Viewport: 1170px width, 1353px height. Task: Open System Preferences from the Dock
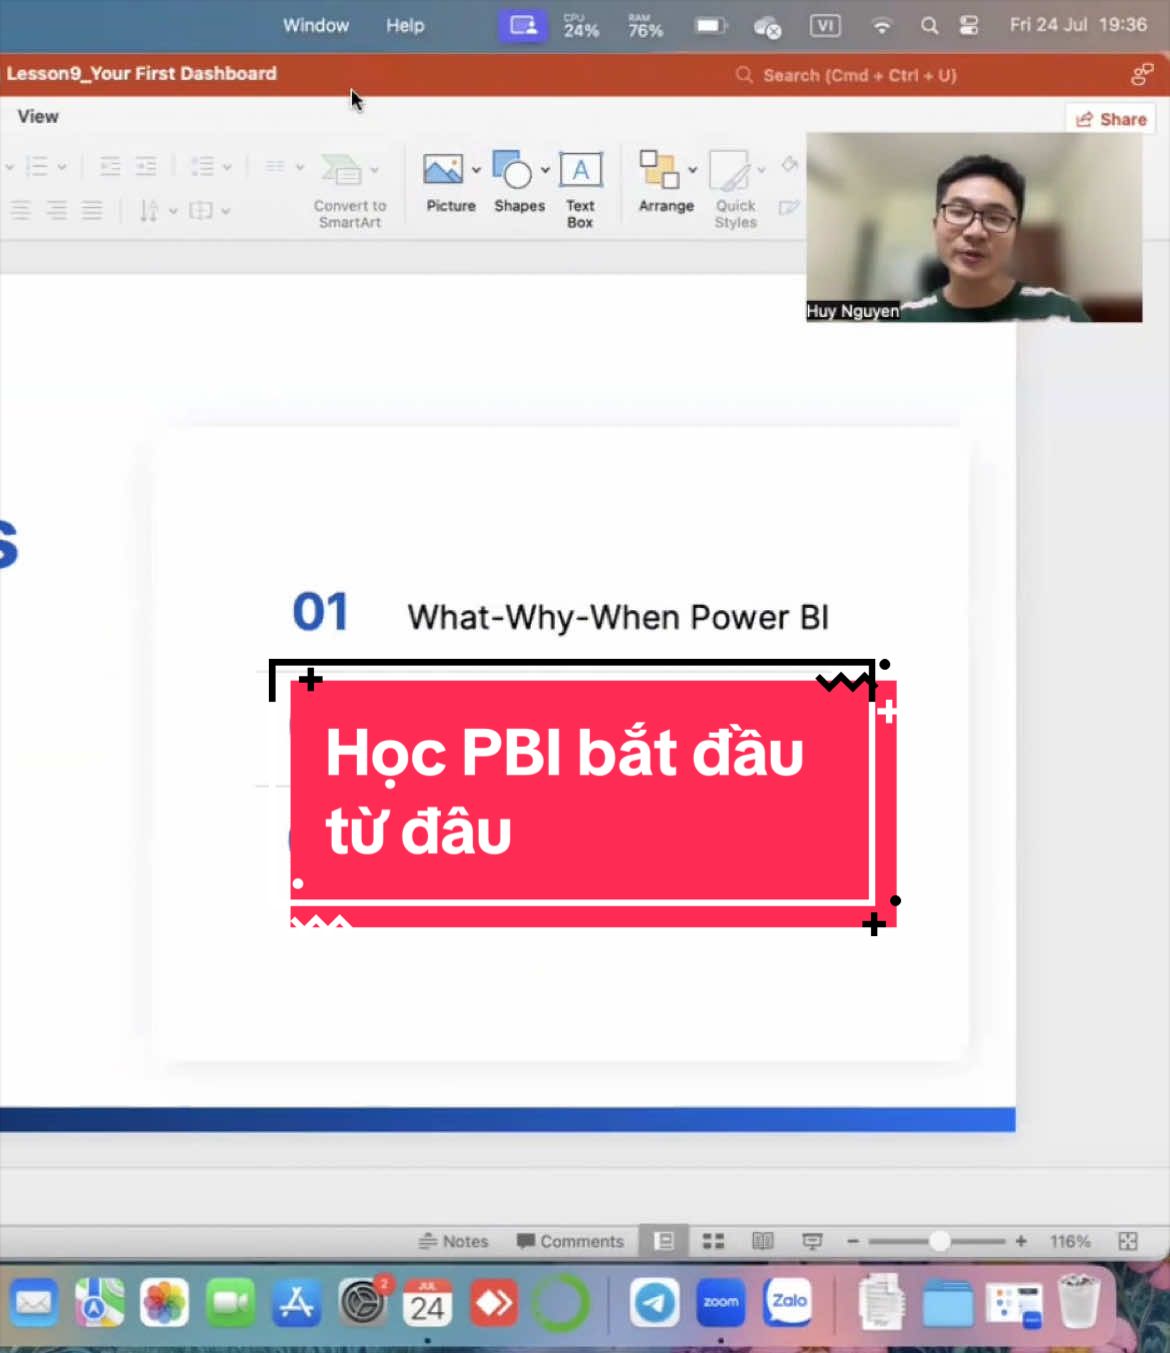click(362, 1302)
